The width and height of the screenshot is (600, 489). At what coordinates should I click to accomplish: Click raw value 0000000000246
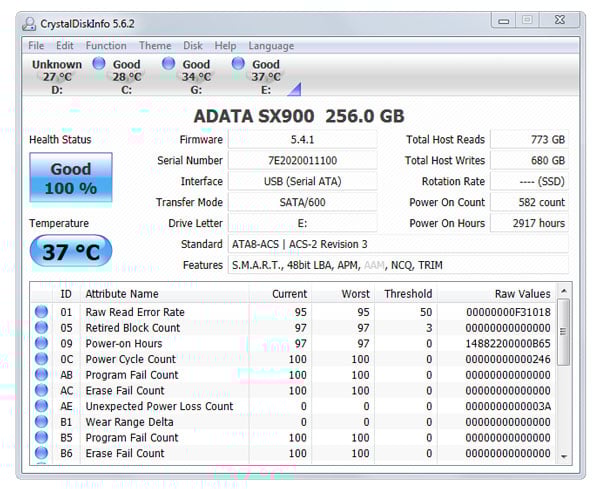[508, 359]
